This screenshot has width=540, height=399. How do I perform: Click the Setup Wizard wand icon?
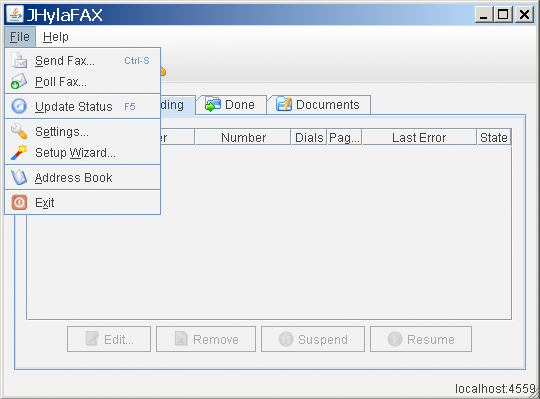[19, 153]
